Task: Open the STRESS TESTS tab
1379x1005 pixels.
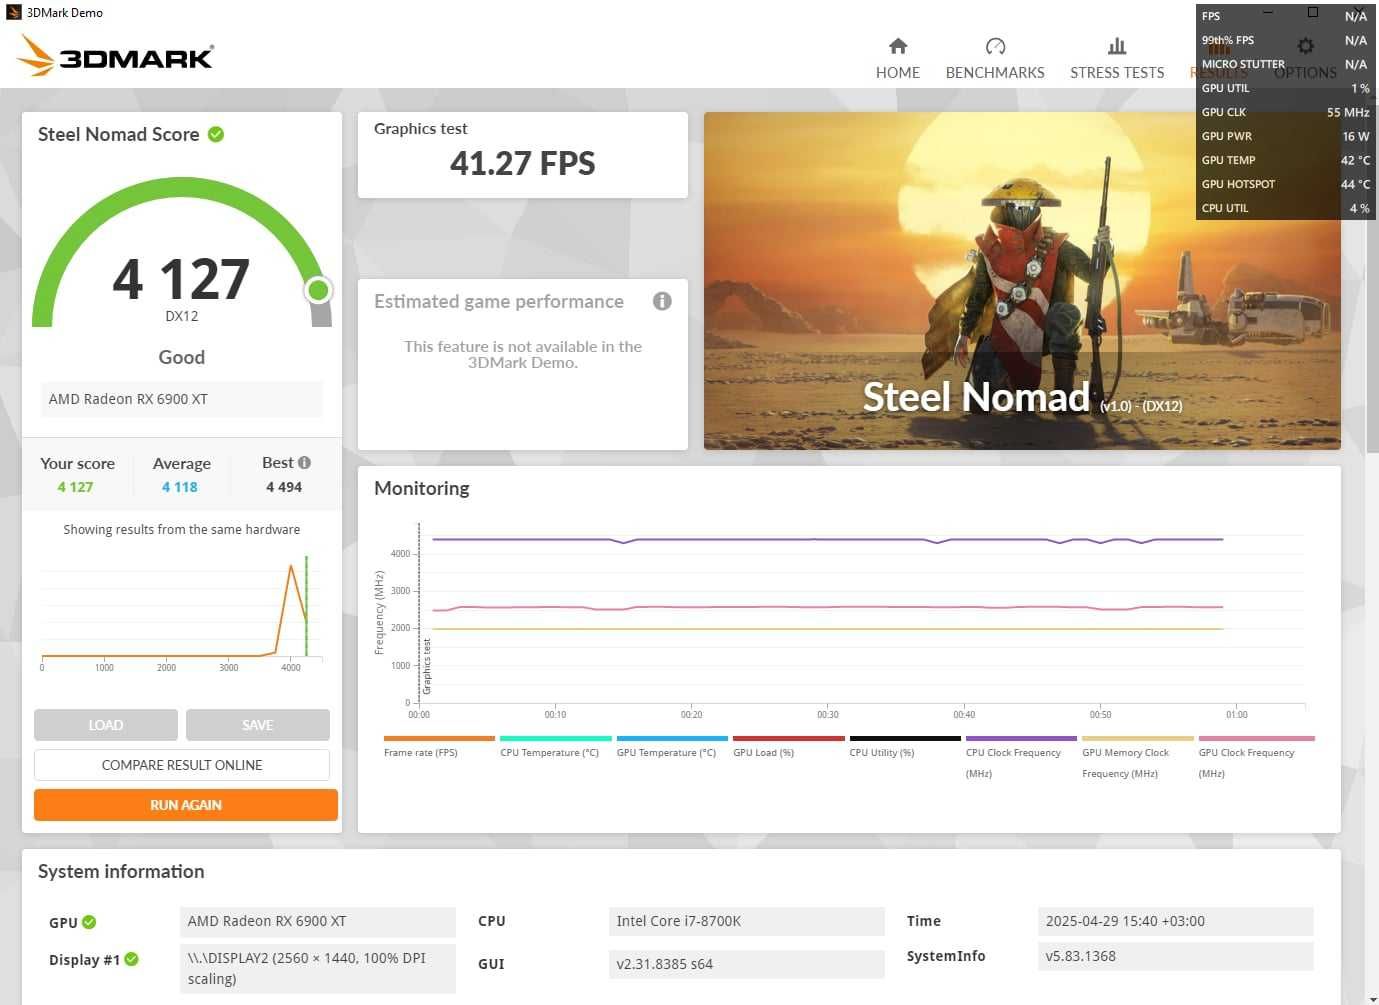Action: point(1117,59)
